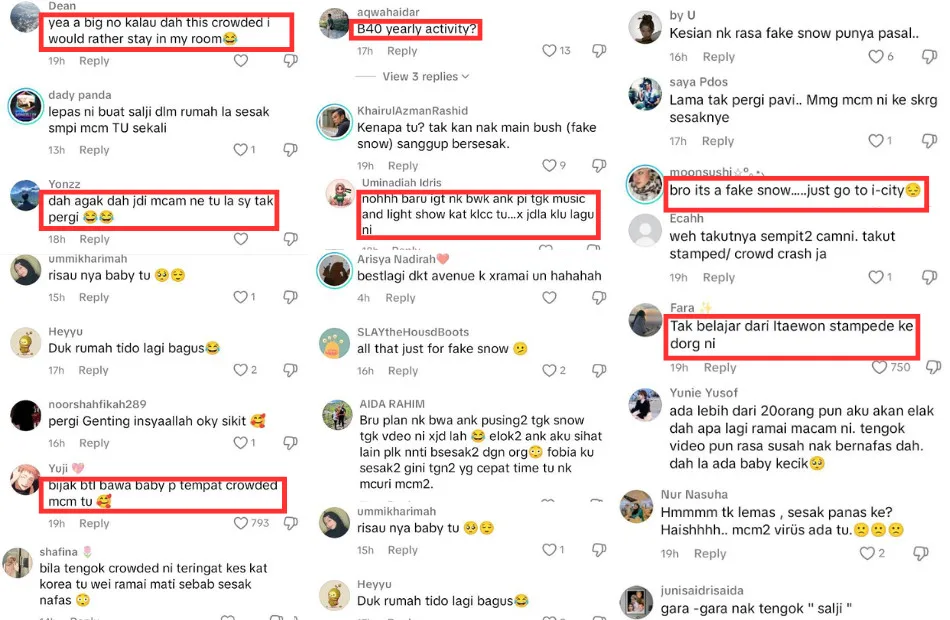Dislike Nur Nasuha's comment
The image size is (950, 620).
tap(921, 553)
